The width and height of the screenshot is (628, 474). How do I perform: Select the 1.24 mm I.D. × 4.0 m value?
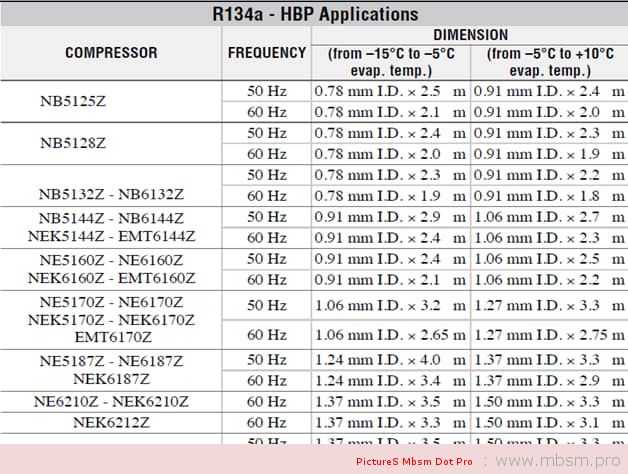(390, 360)
